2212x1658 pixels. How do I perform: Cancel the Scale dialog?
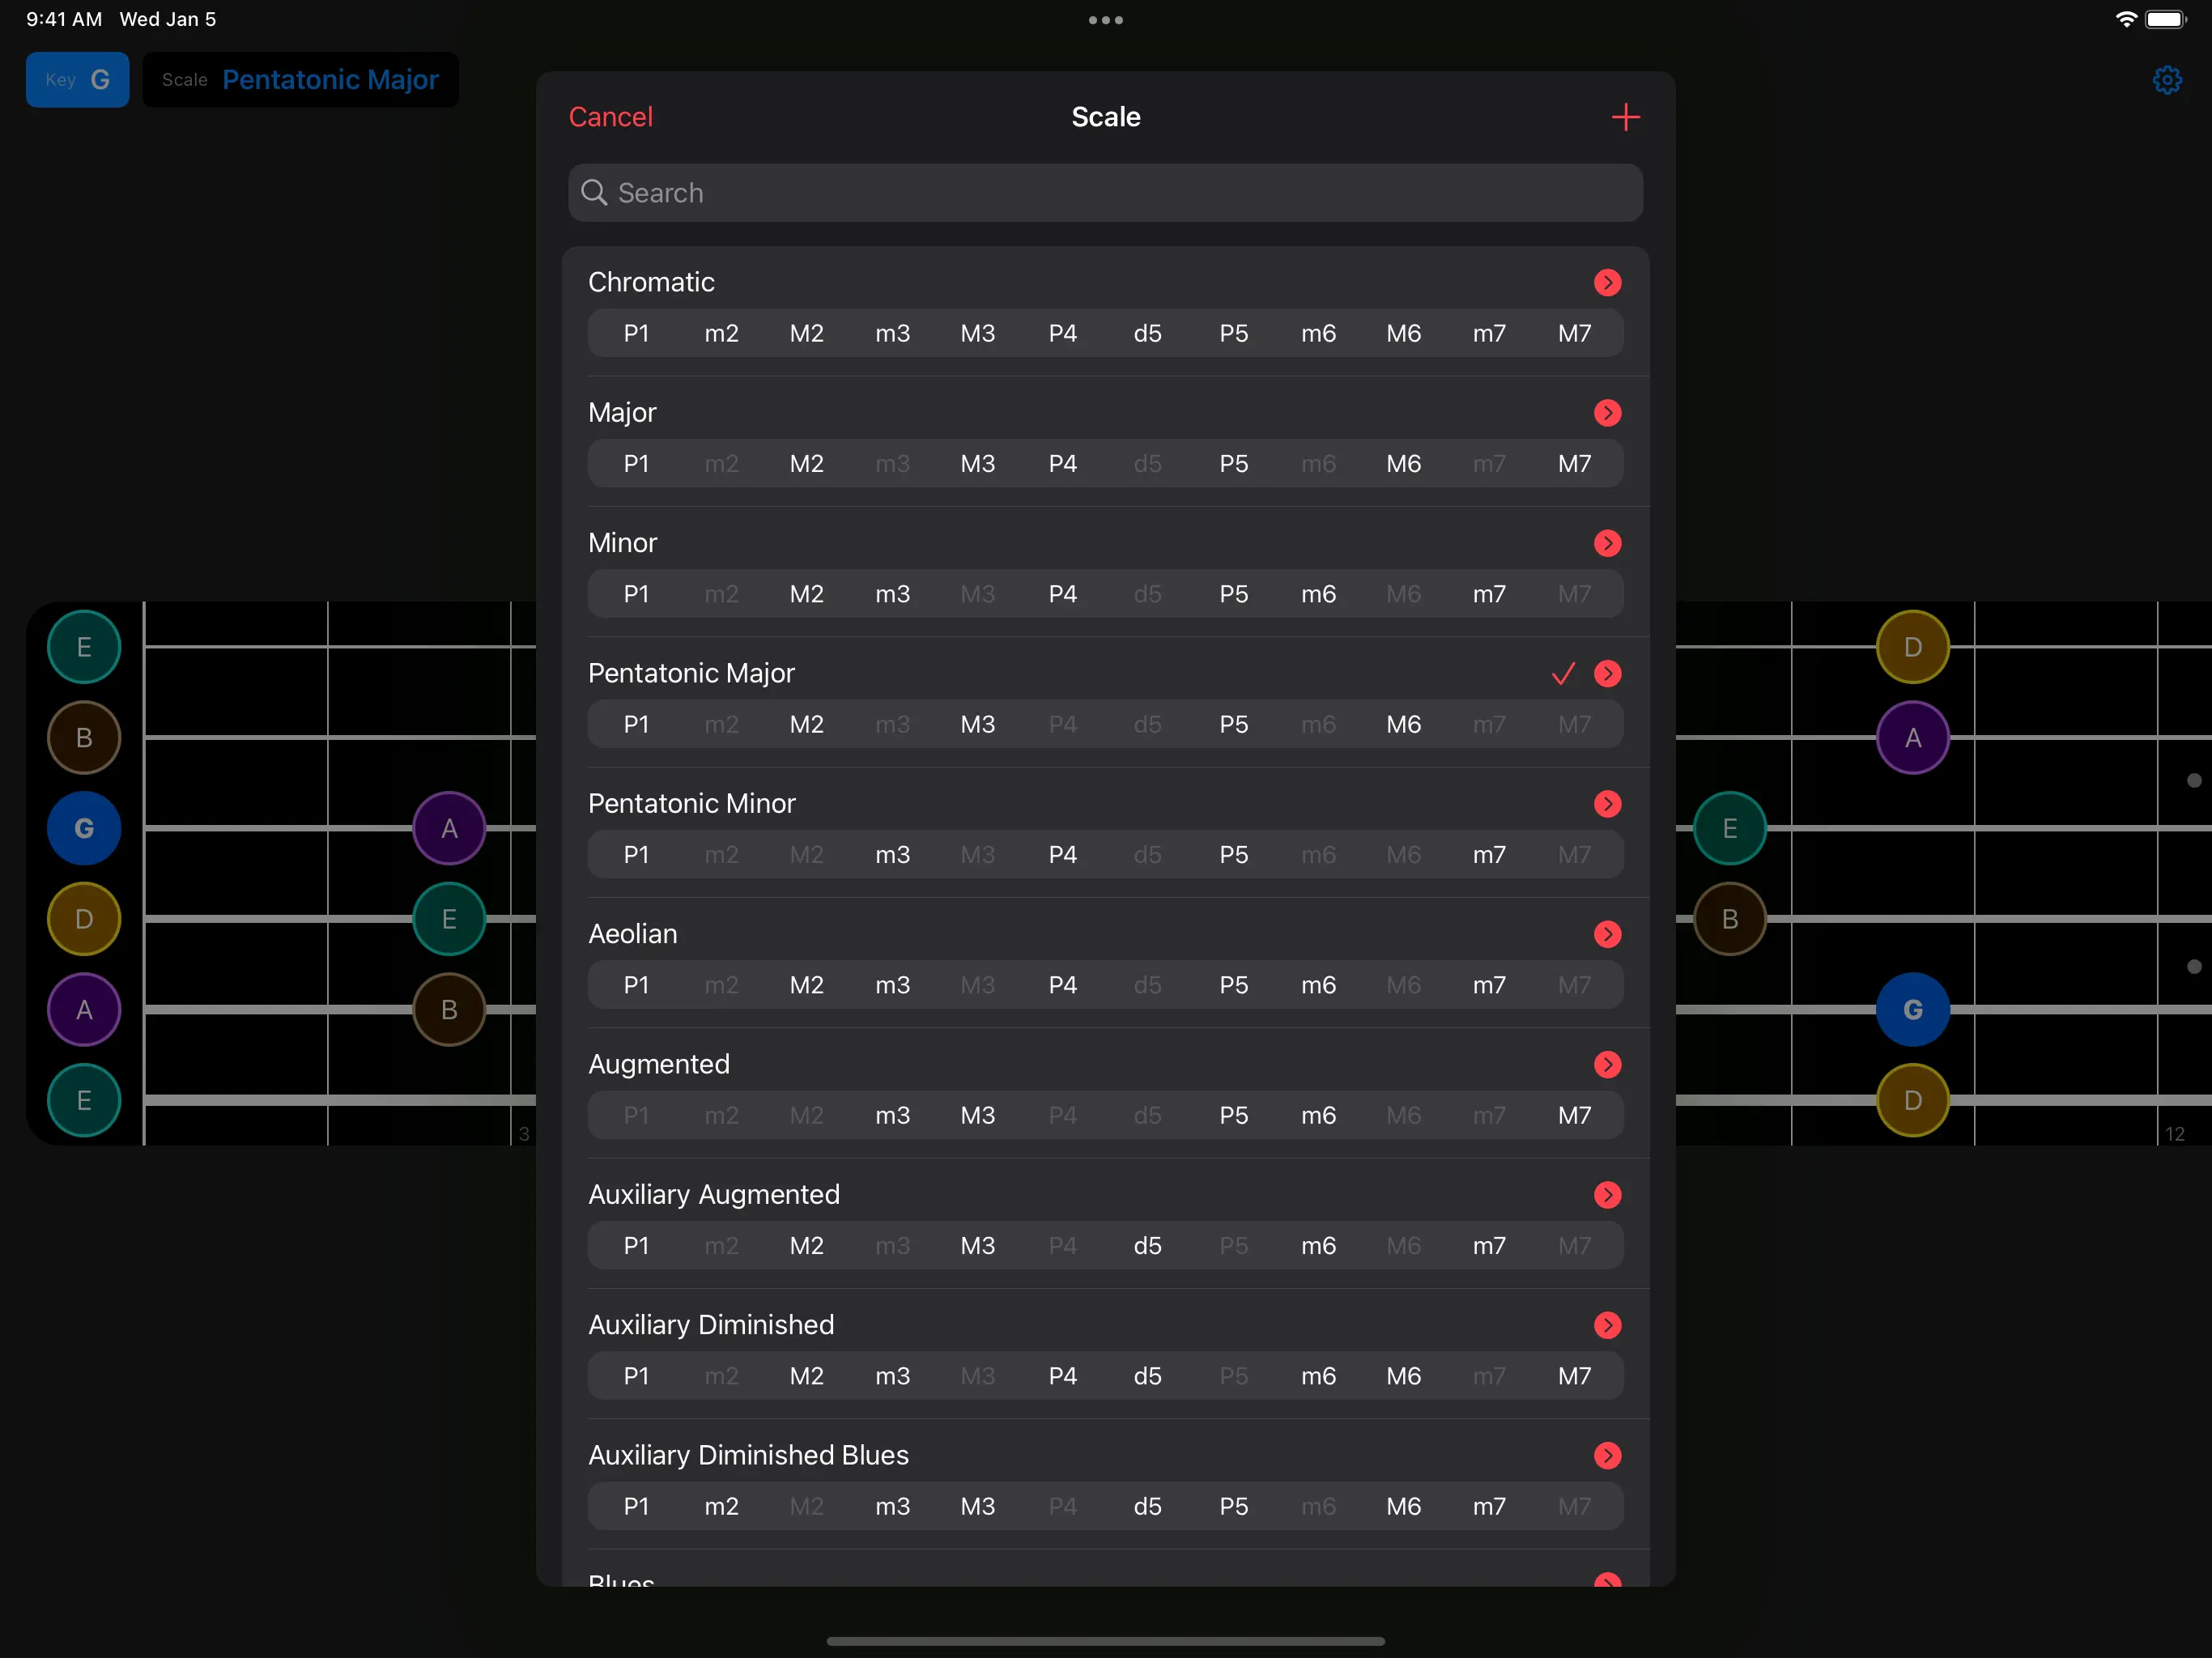[610, 117]
